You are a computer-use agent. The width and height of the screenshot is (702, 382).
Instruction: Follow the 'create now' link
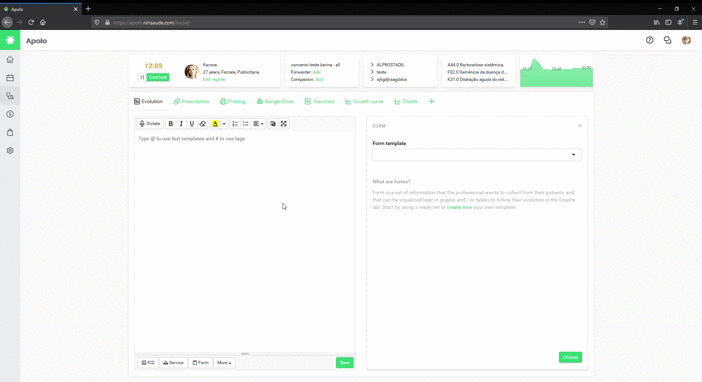[459, 207]
